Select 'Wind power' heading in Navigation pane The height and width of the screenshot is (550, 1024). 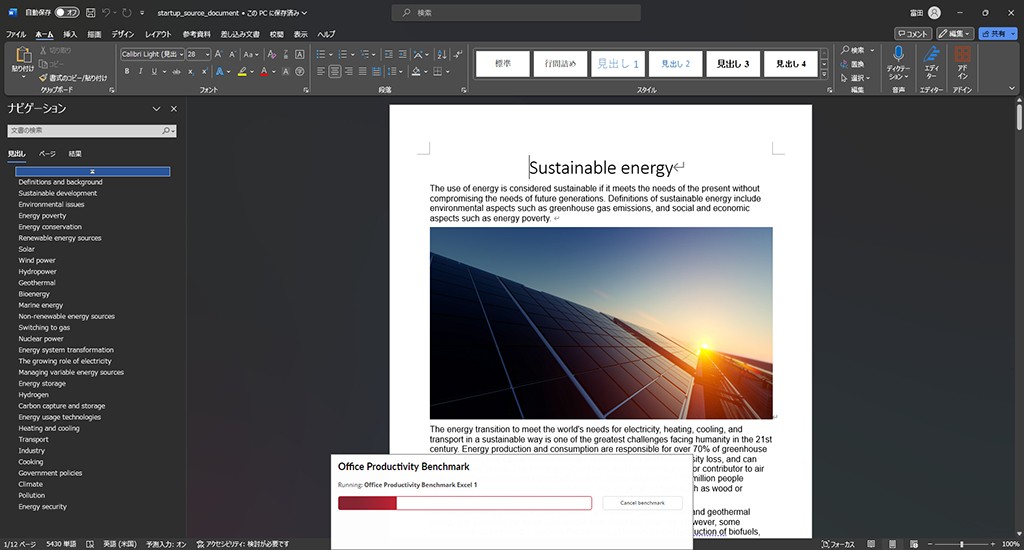point(37,260)
